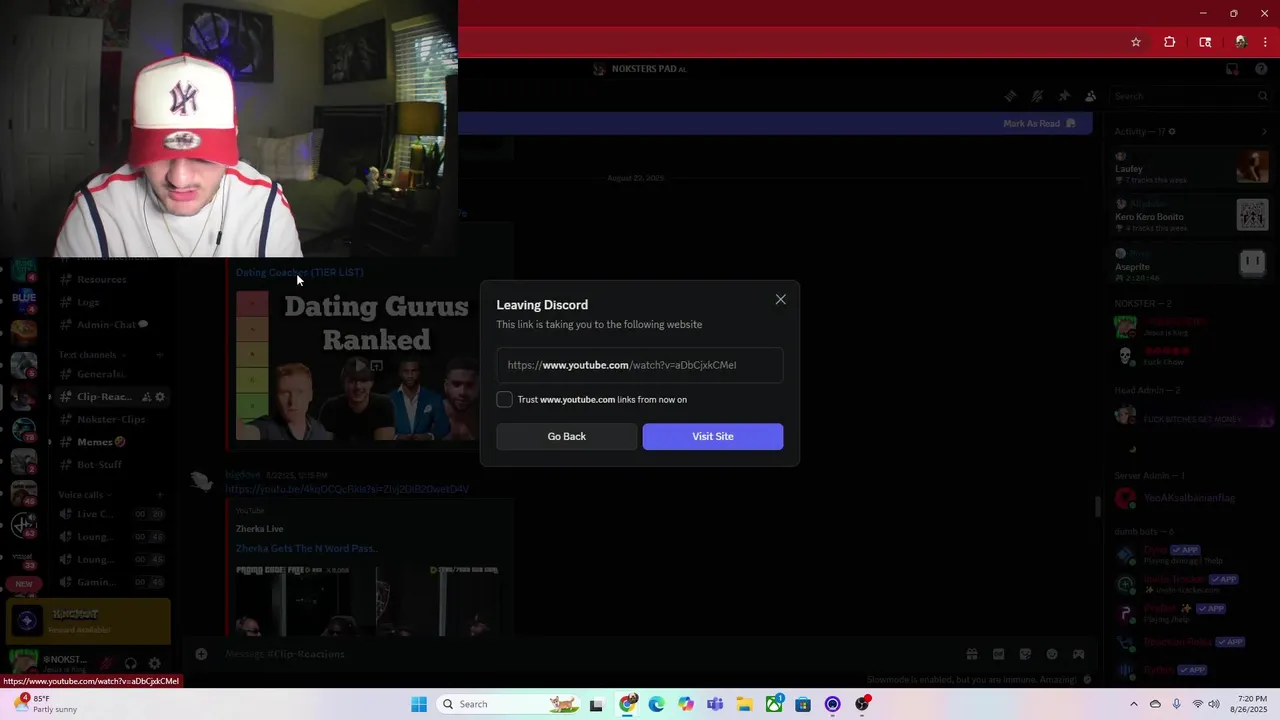Click message attachment plus button
The image size is (1280, 720).
pos(201,654)
